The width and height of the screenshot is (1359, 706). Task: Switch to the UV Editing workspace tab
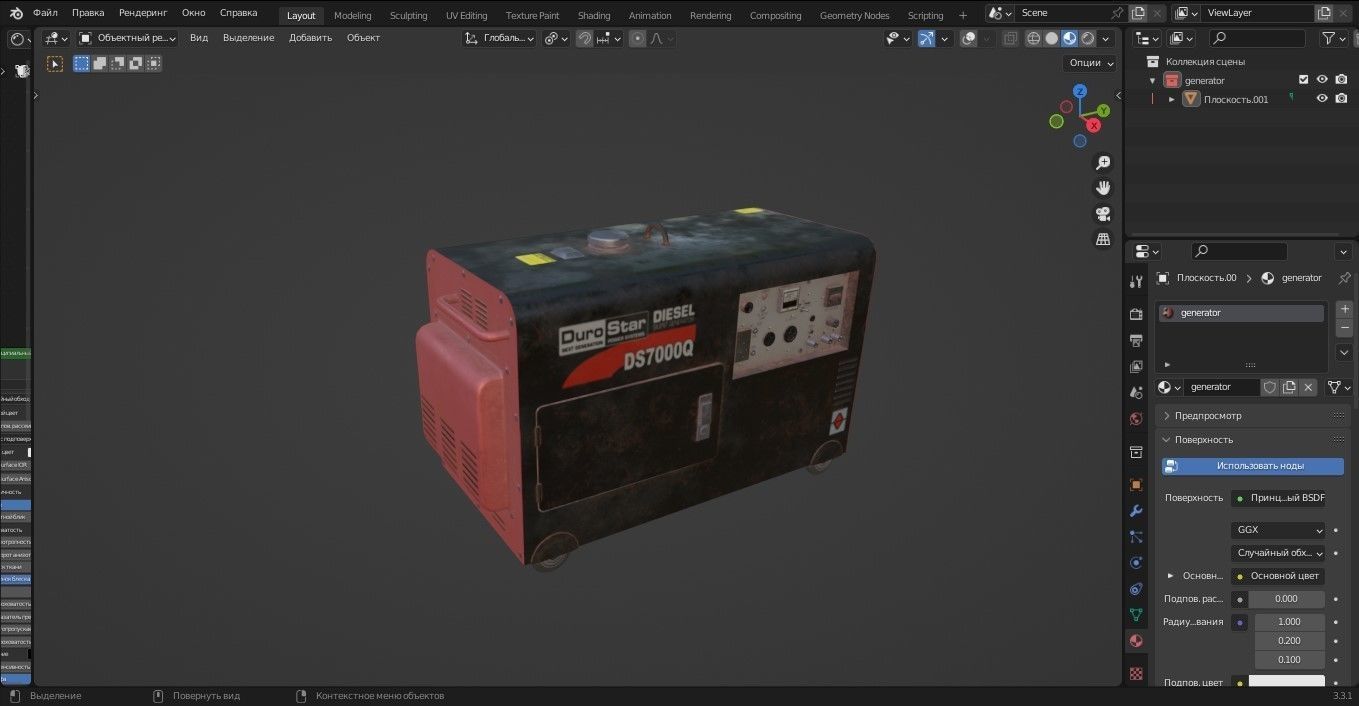[x=466, y=15]
